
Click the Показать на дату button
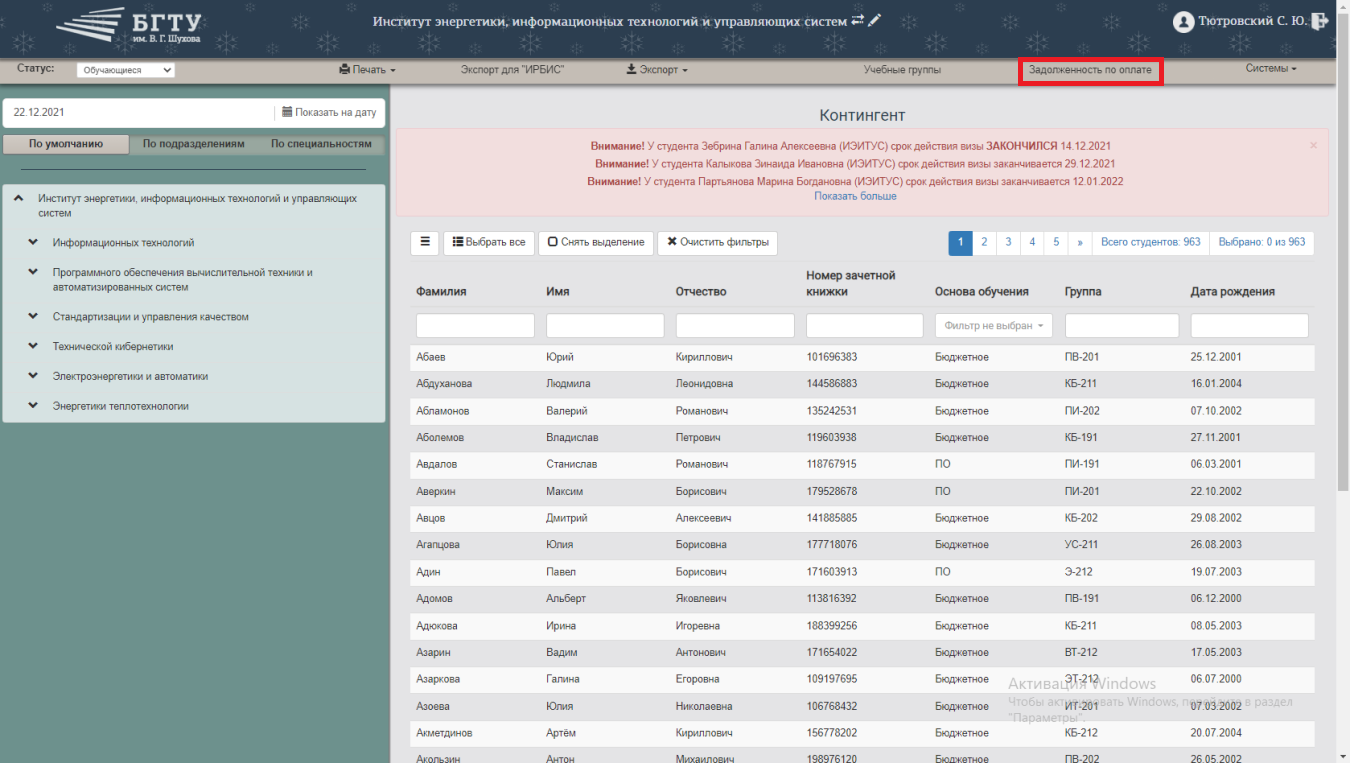(329, 113)
